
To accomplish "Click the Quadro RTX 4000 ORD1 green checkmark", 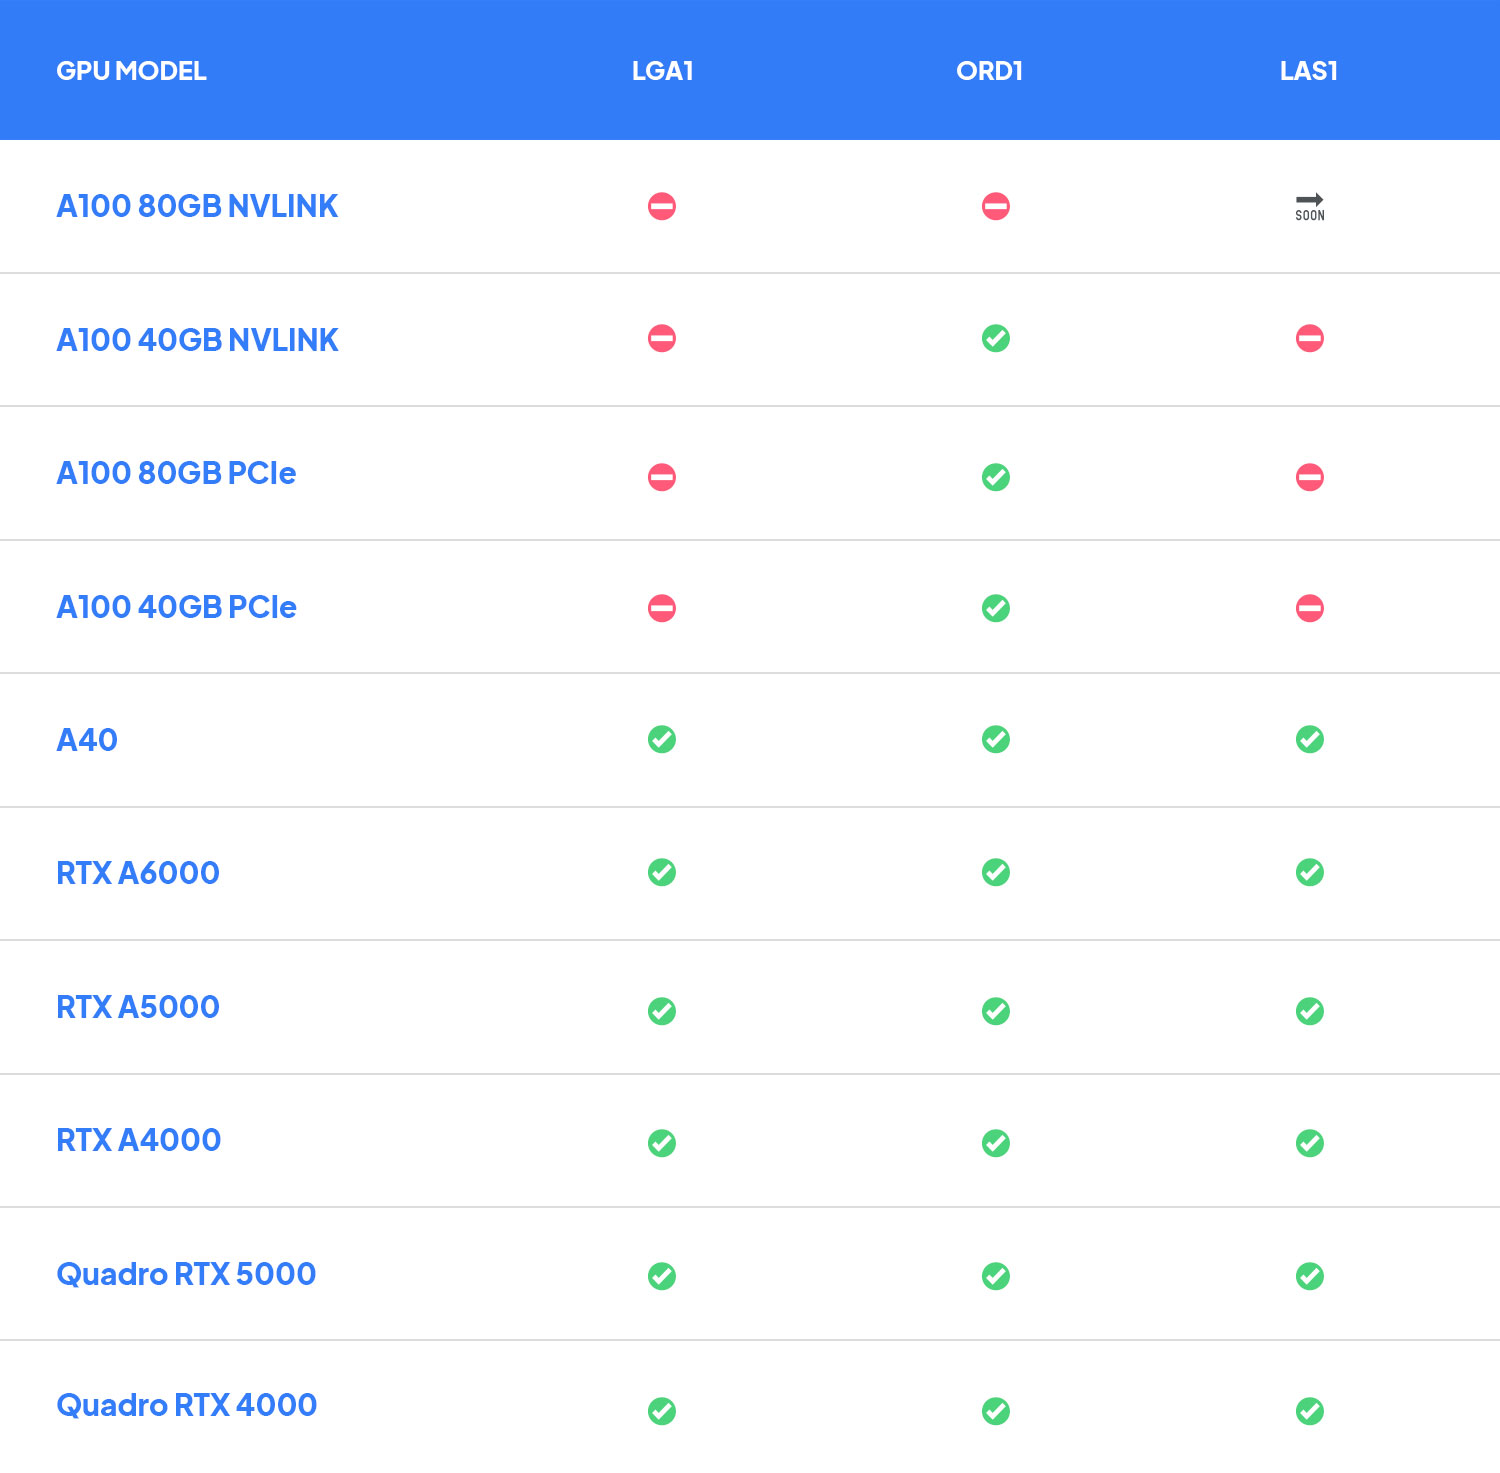I will [996, 1411].
